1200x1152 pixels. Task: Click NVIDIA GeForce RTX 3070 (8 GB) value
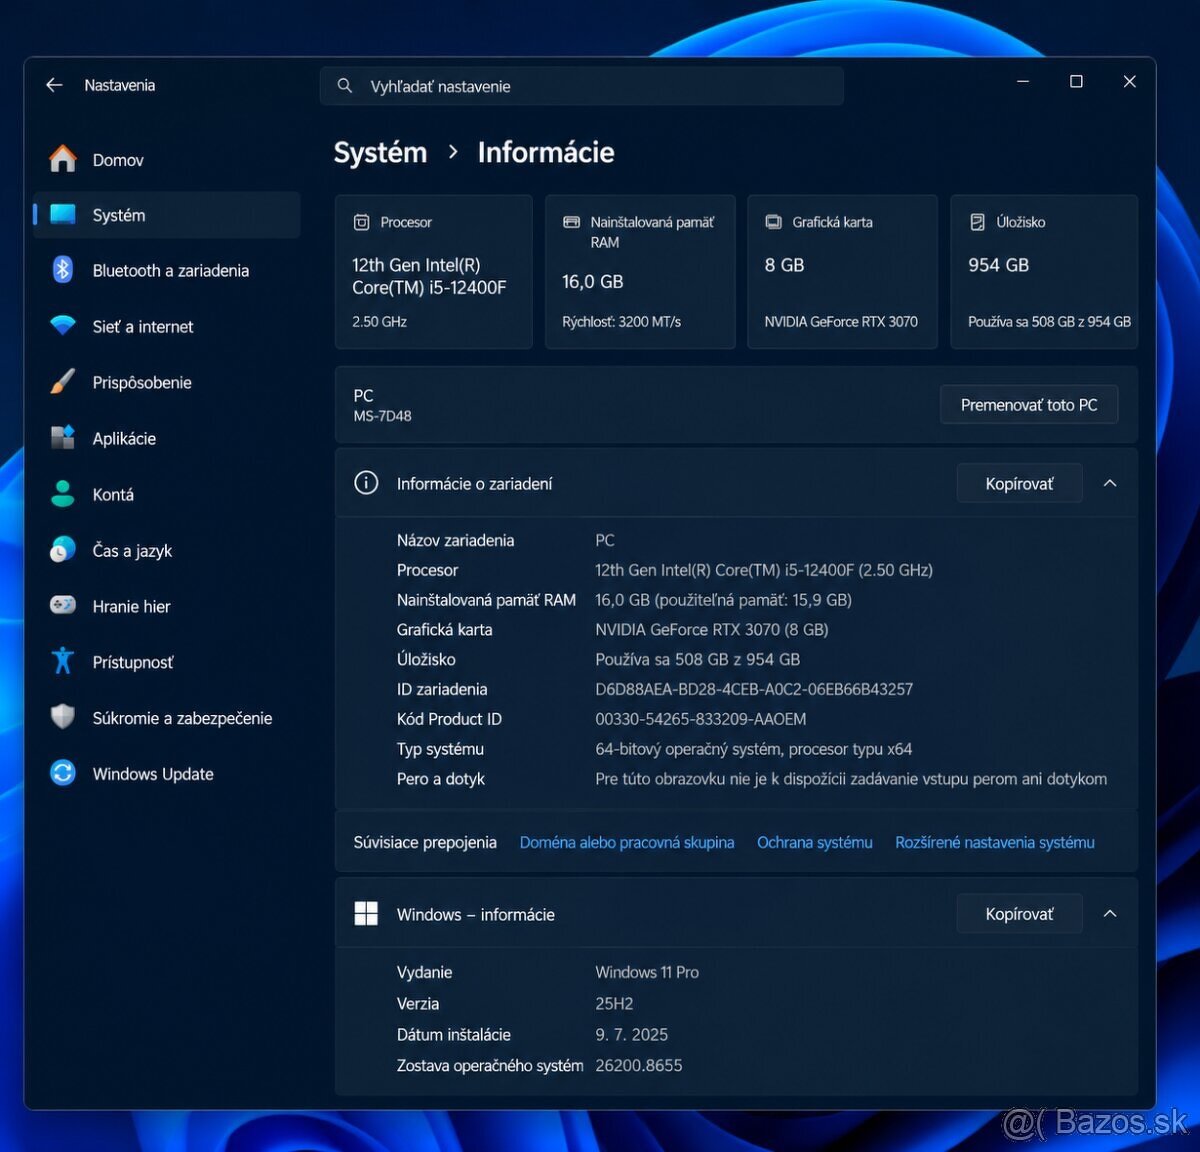(712, 629)
